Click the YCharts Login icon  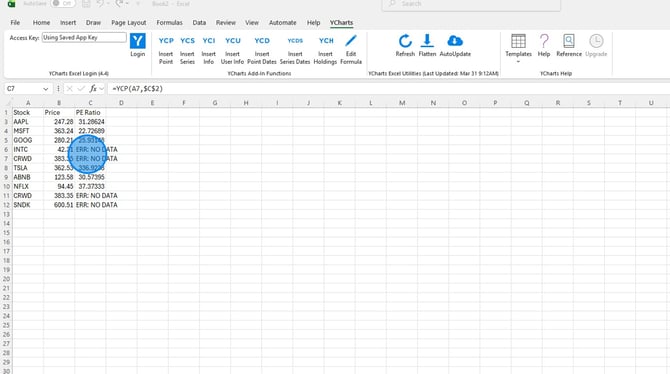click(138, 41)
